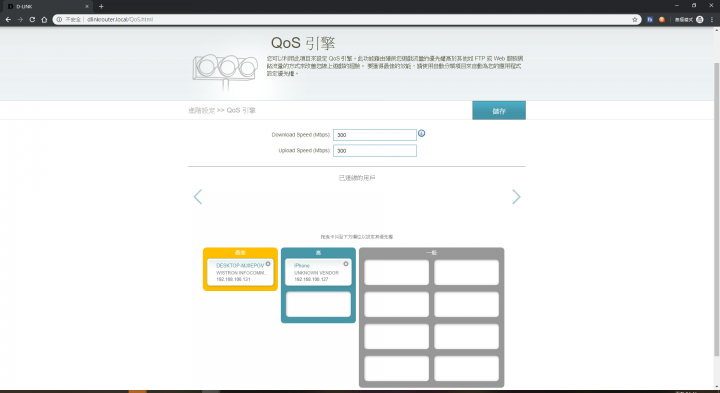Remove DESKTOP device from highest priority
Image resolution: width=720 pixels, height=393 pixels.
268,264
